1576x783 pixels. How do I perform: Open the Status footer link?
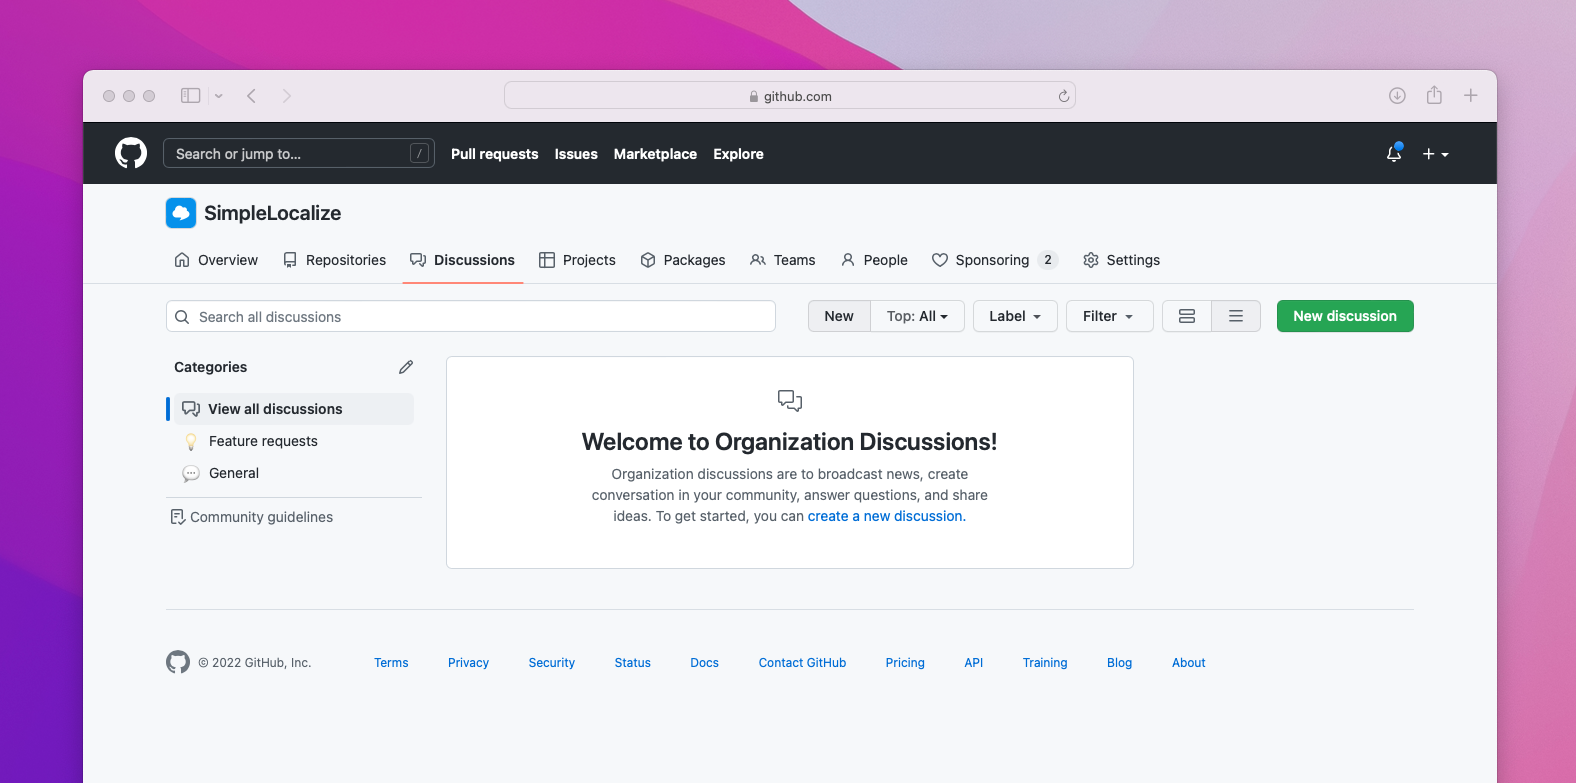click(632, 663)
